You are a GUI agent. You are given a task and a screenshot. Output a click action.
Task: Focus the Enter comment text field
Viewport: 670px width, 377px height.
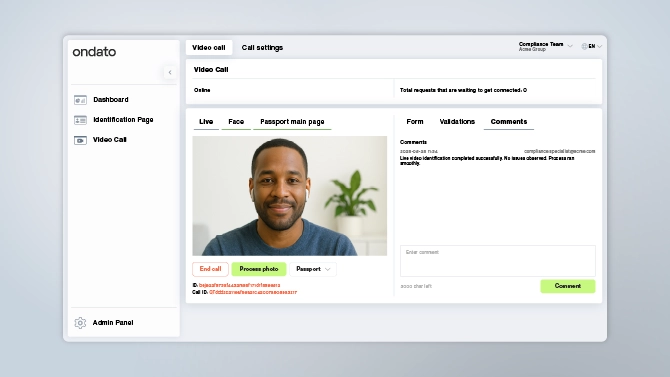pyautogui.click(x=497, y=261)
